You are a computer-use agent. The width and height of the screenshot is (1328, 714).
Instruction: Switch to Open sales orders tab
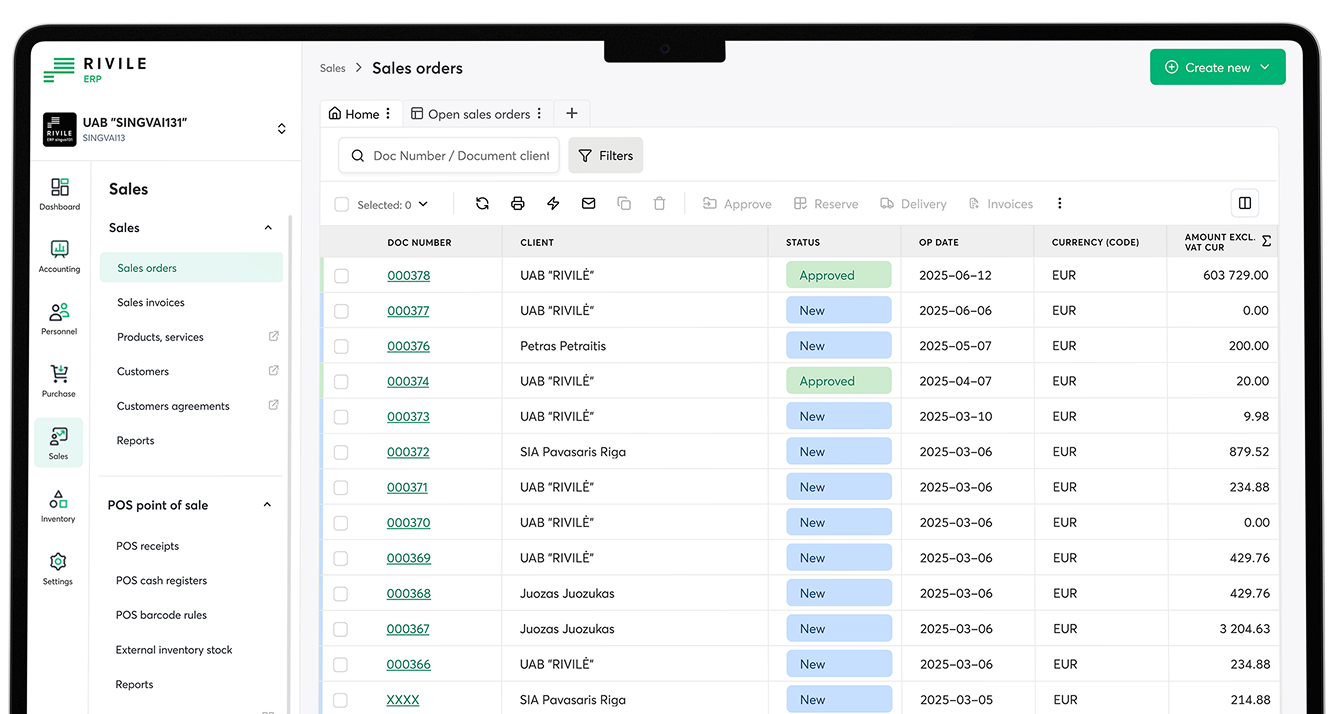click(478, 114)
